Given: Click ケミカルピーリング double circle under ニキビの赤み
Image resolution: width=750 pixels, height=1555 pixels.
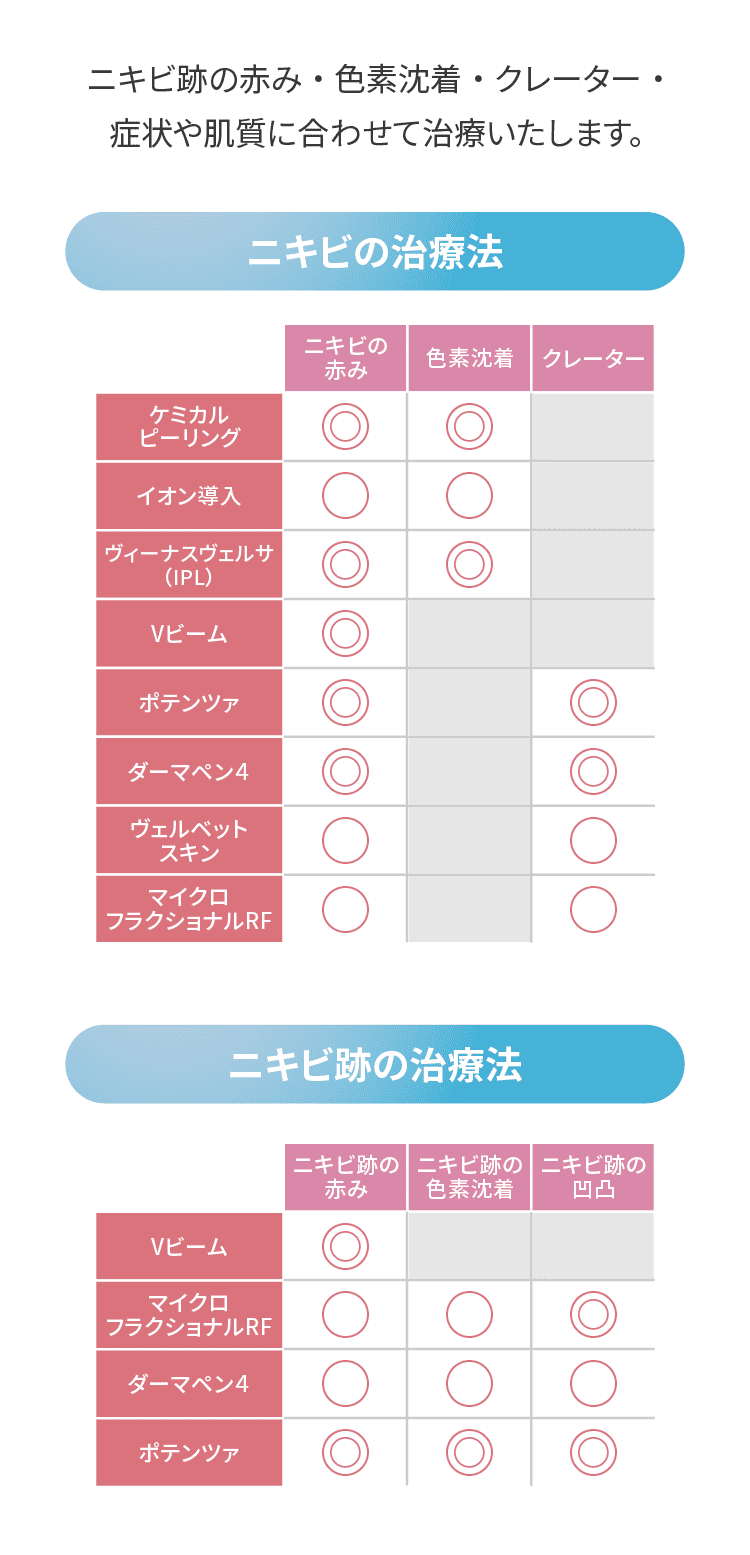Looking at the screenshot, I should point(345,427).
